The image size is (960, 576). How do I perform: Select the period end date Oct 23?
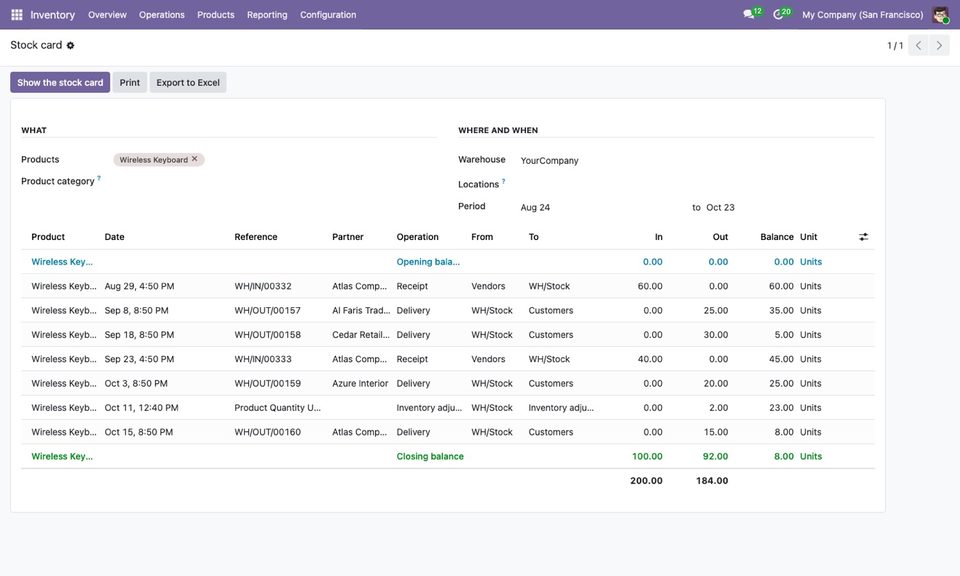[720, 208]
